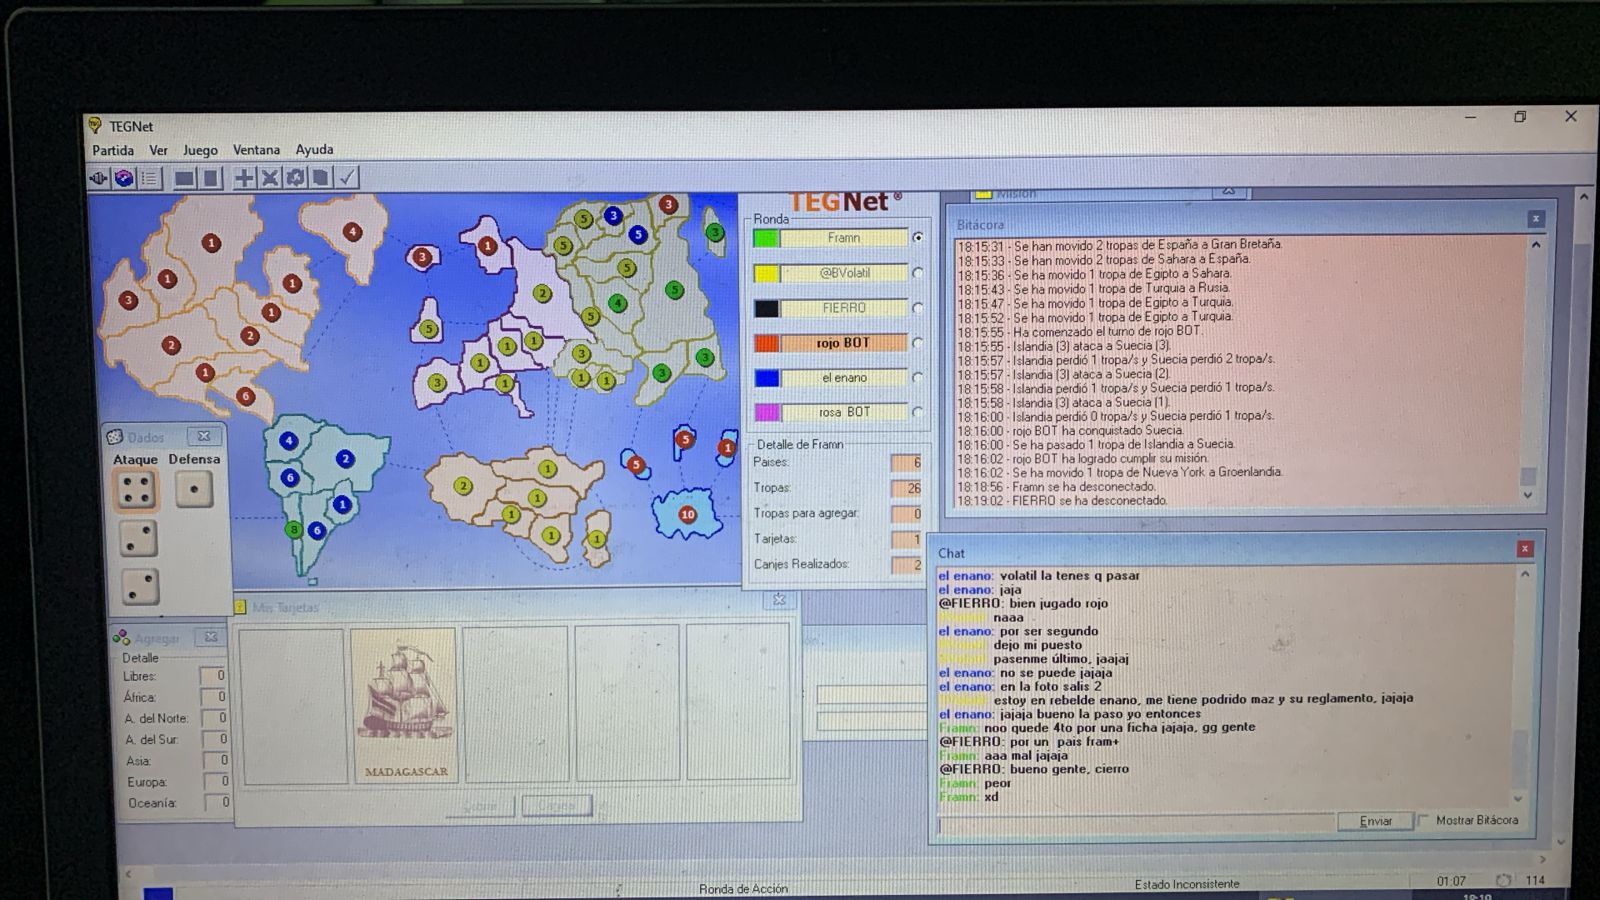Click the blue el enano color swatch
This screenshot has height=900, width=1600.
(767, 378)
